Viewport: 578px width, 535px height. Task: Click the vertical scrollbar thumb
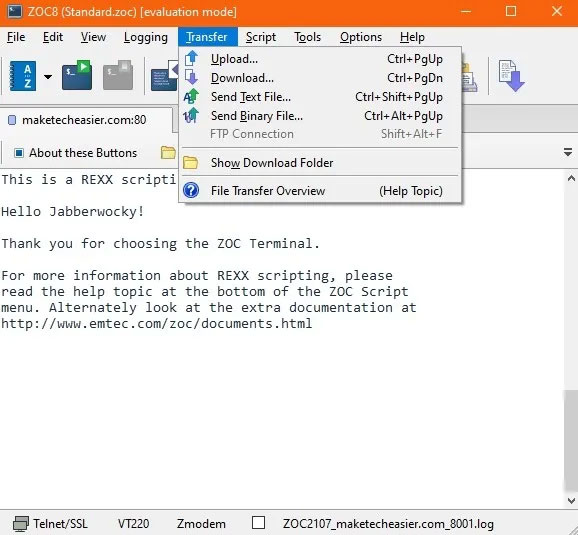point(571,440)
